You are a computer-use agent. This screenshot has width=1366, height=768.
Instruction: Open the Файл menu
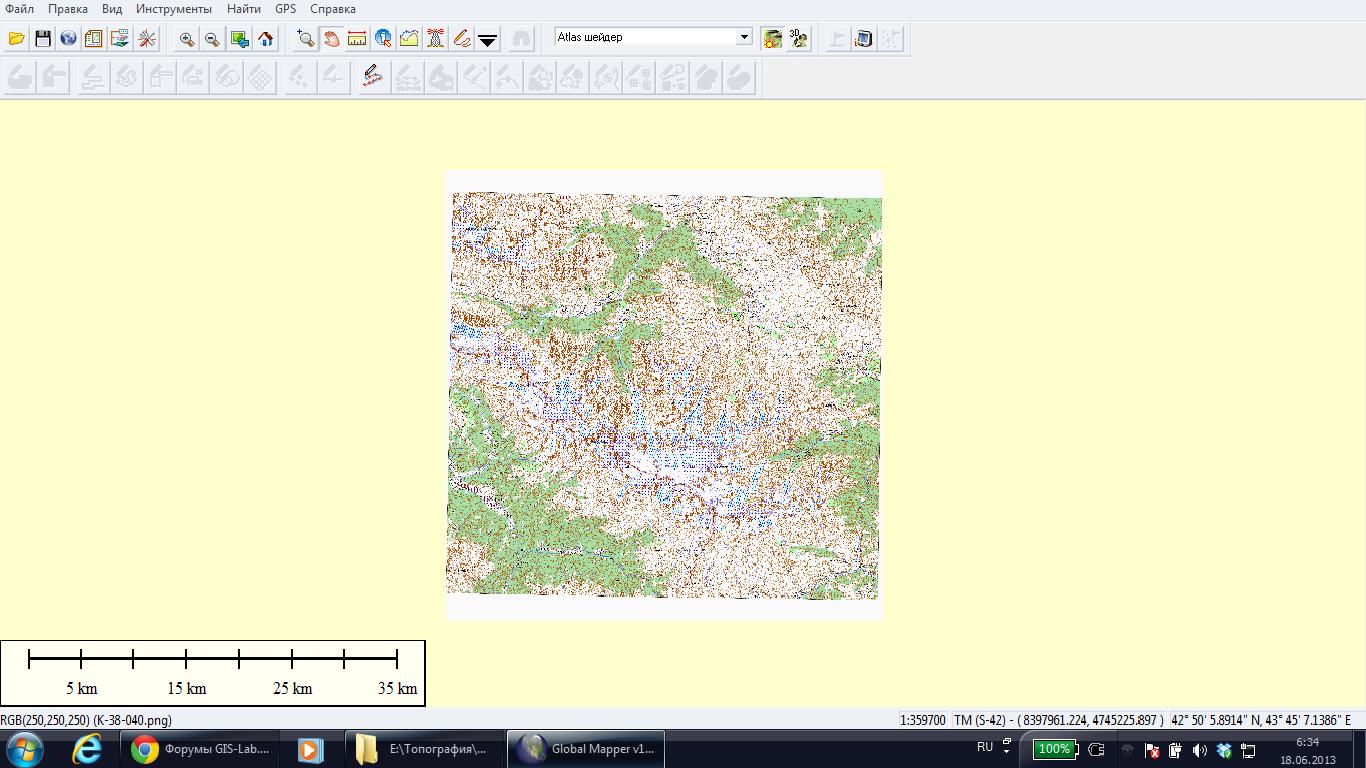click(20, 9)
